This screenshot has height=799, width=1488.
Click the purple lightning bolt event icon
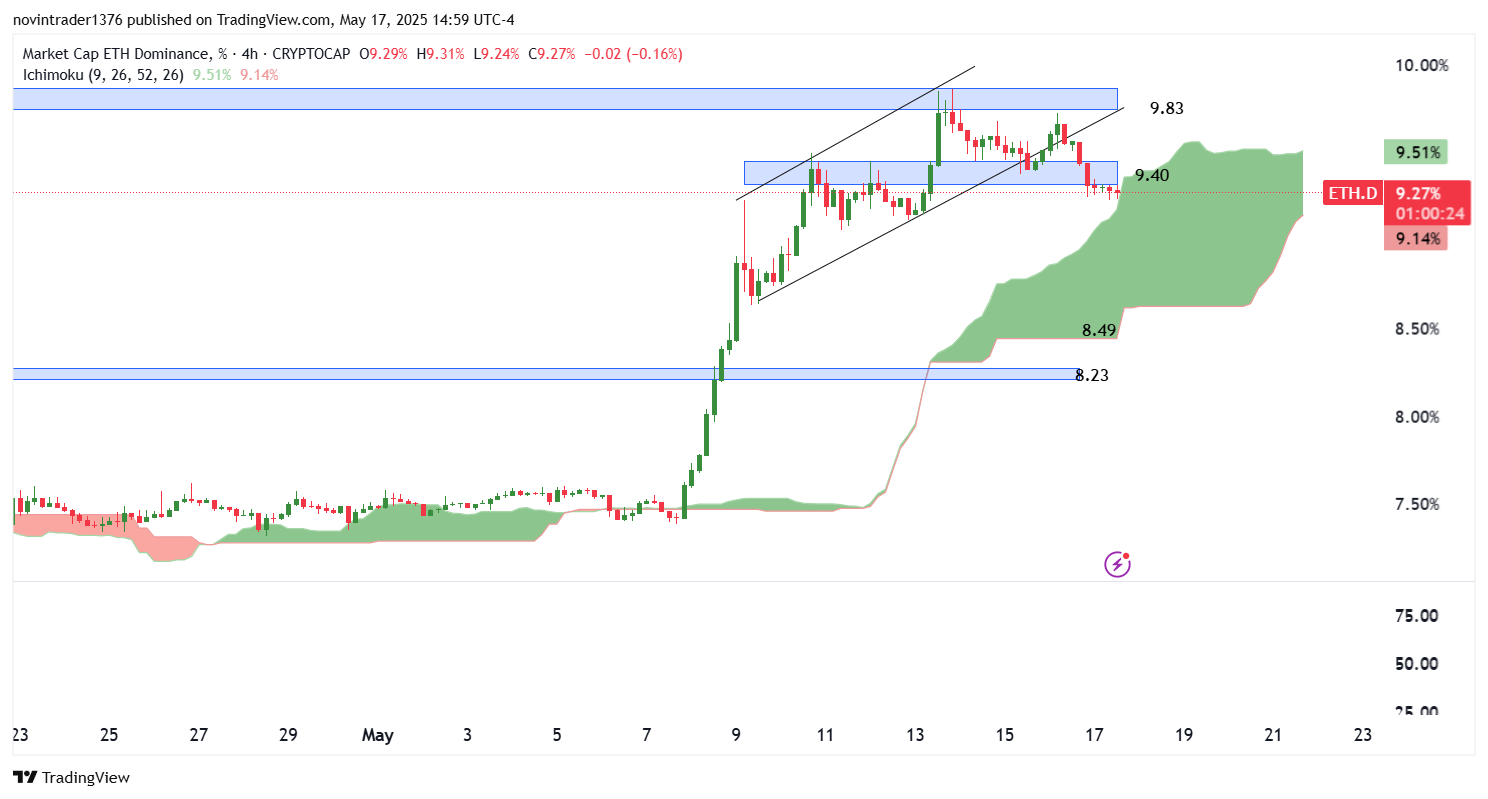1117,565
